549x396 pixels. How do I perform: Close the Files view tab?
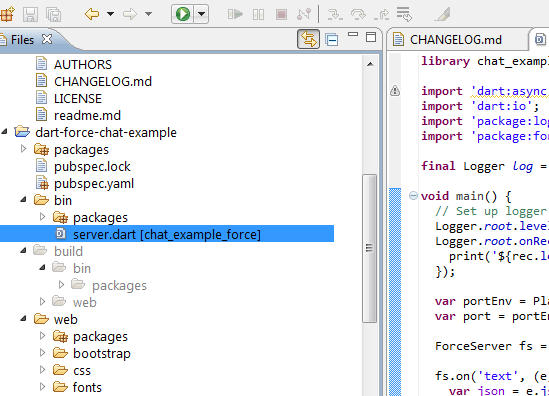47,39
